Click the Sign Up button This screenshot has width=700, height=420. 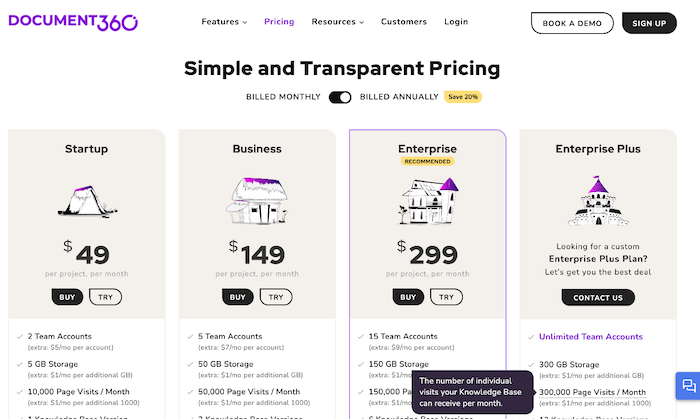(649, 23)
